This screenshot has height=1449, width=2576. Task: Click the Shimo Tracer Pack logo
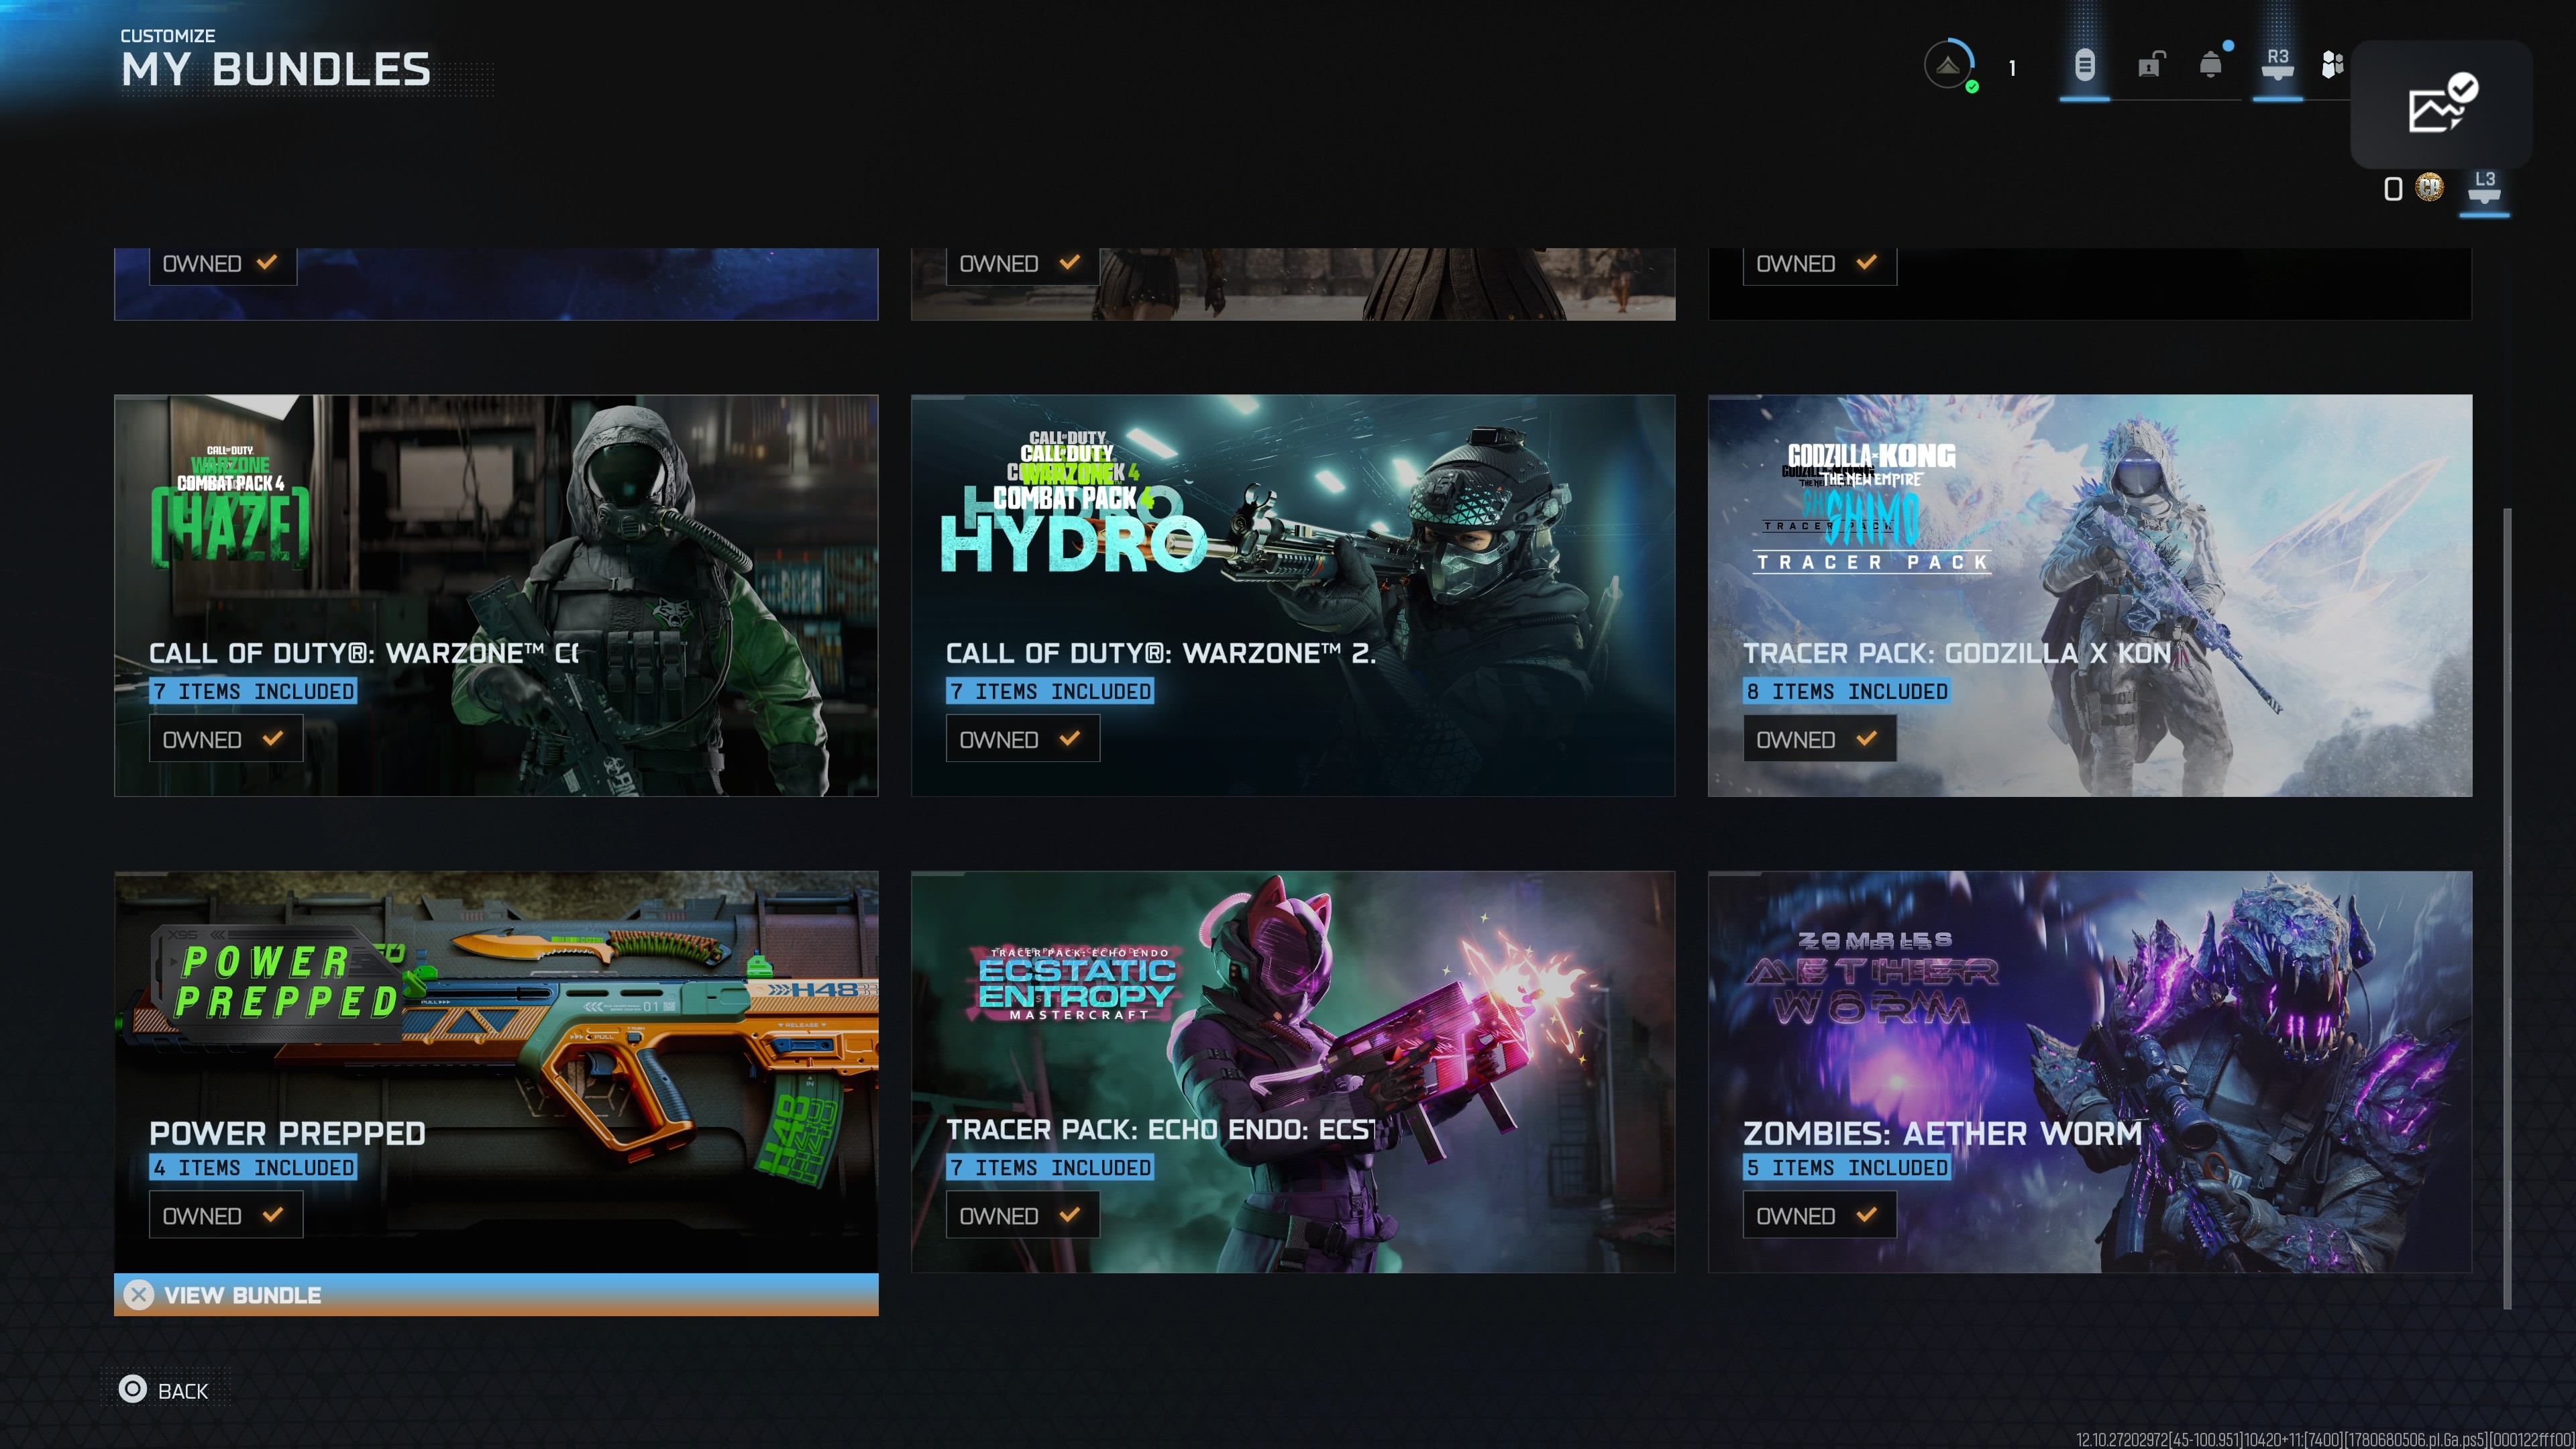click(x=1872, y=510)
